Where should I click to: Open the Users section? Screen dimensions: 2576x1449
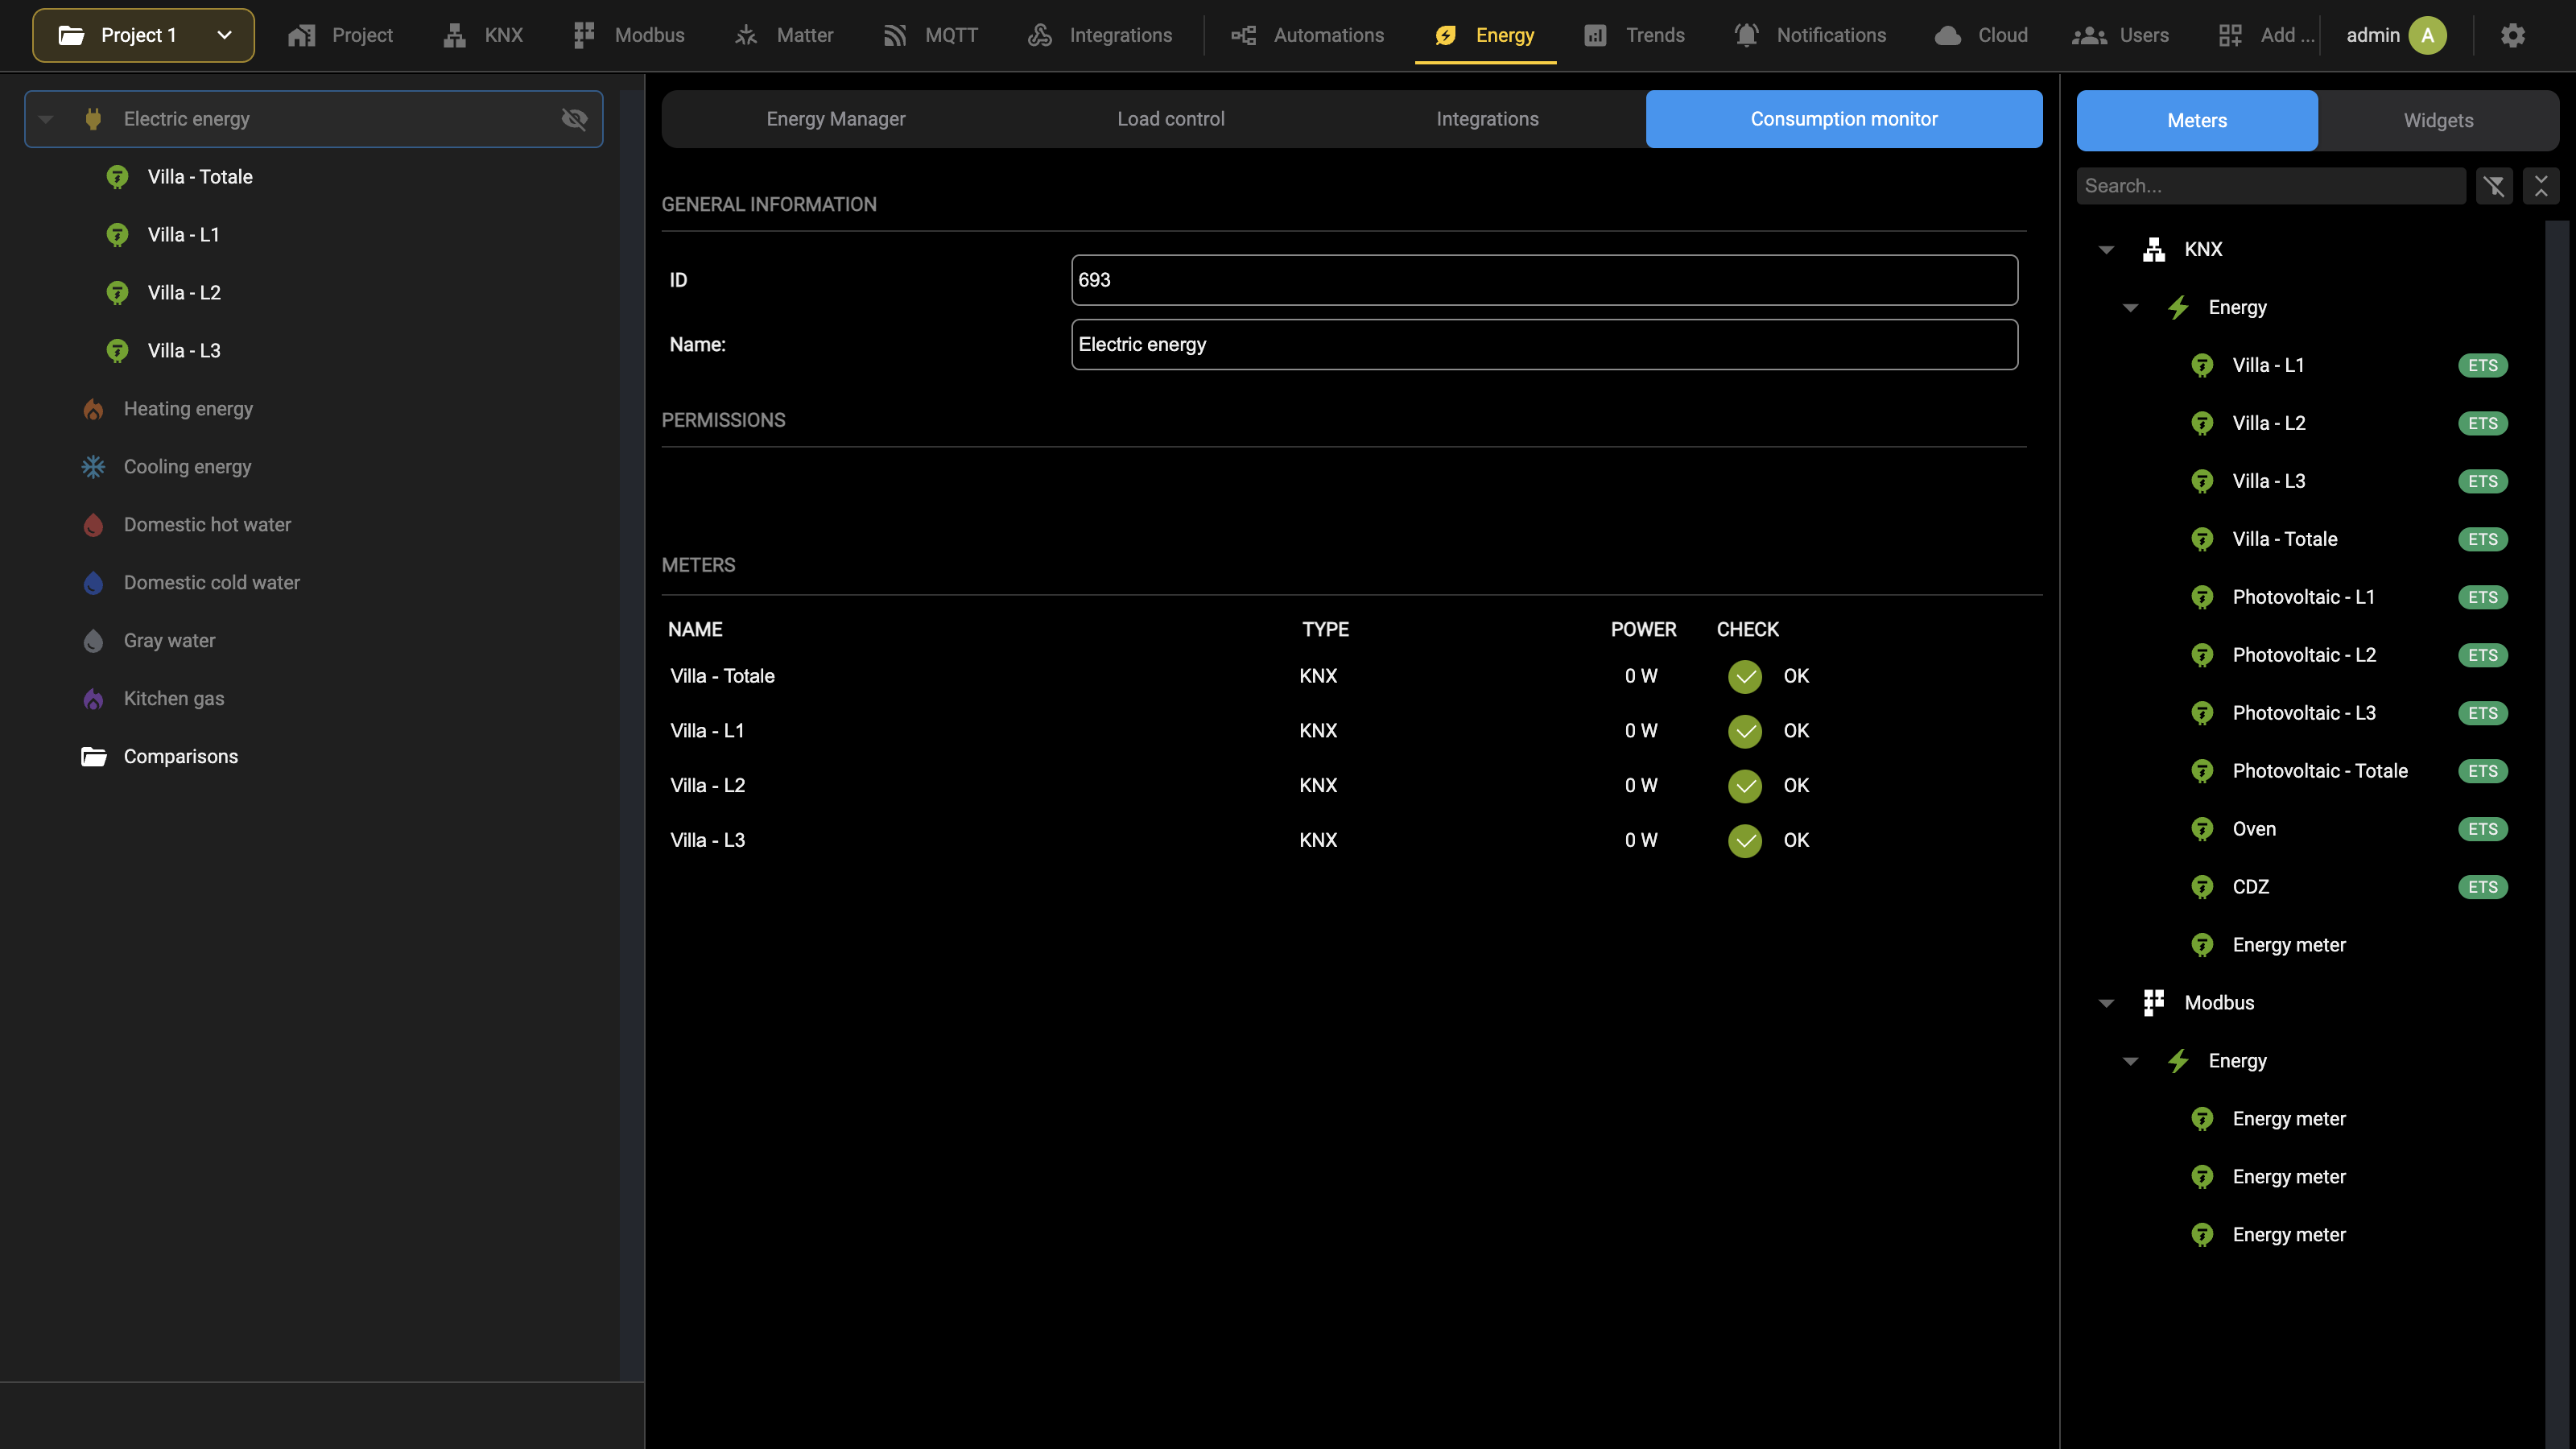[2120, 35]
